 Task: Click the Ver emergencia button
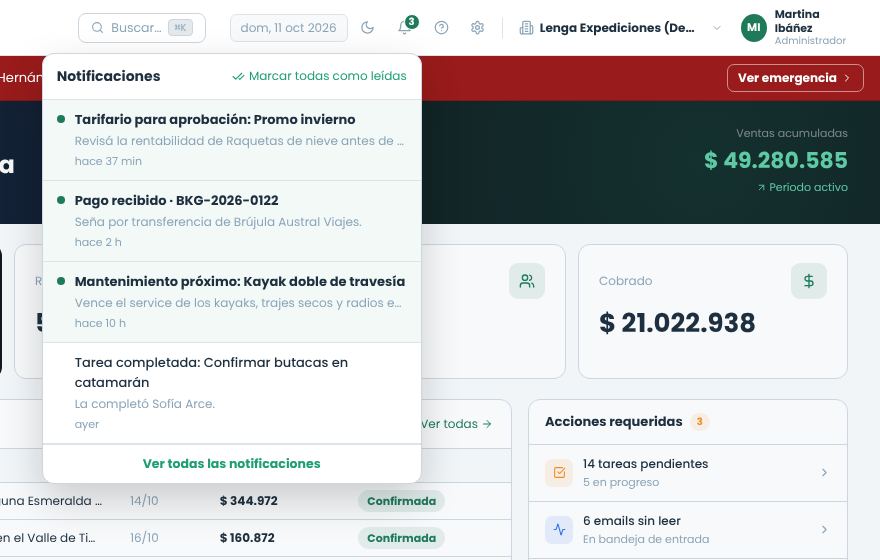795,78
